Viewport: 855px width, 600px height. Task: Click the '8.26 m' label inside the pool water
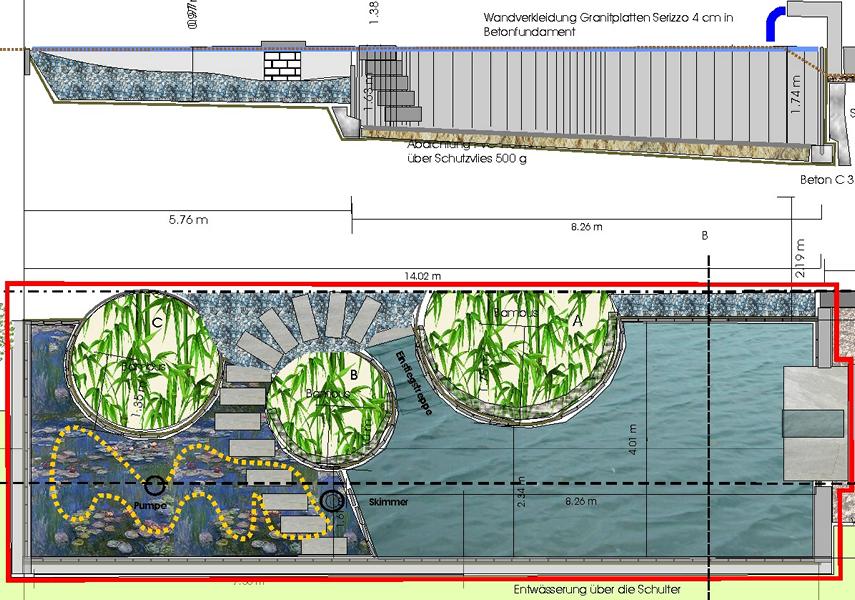(581, 501)
